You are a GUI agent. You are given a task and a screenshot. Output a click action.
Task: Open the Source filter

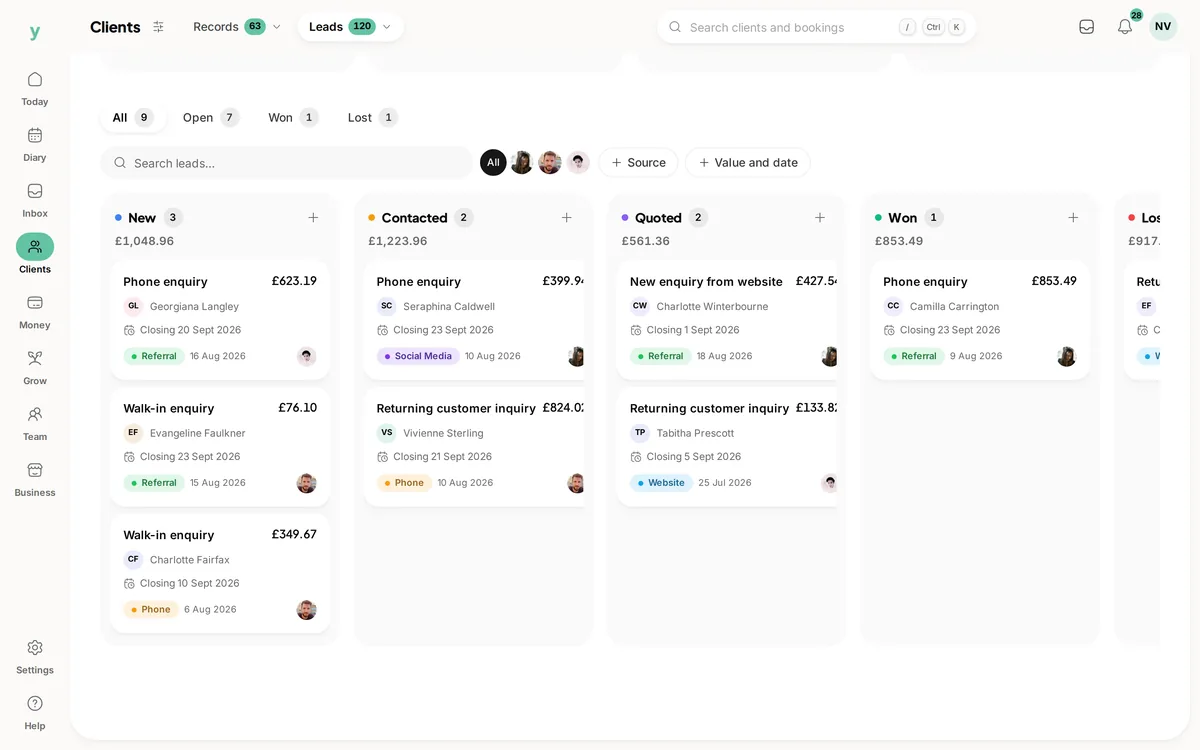pyautogui.click(x=638, y=162)
